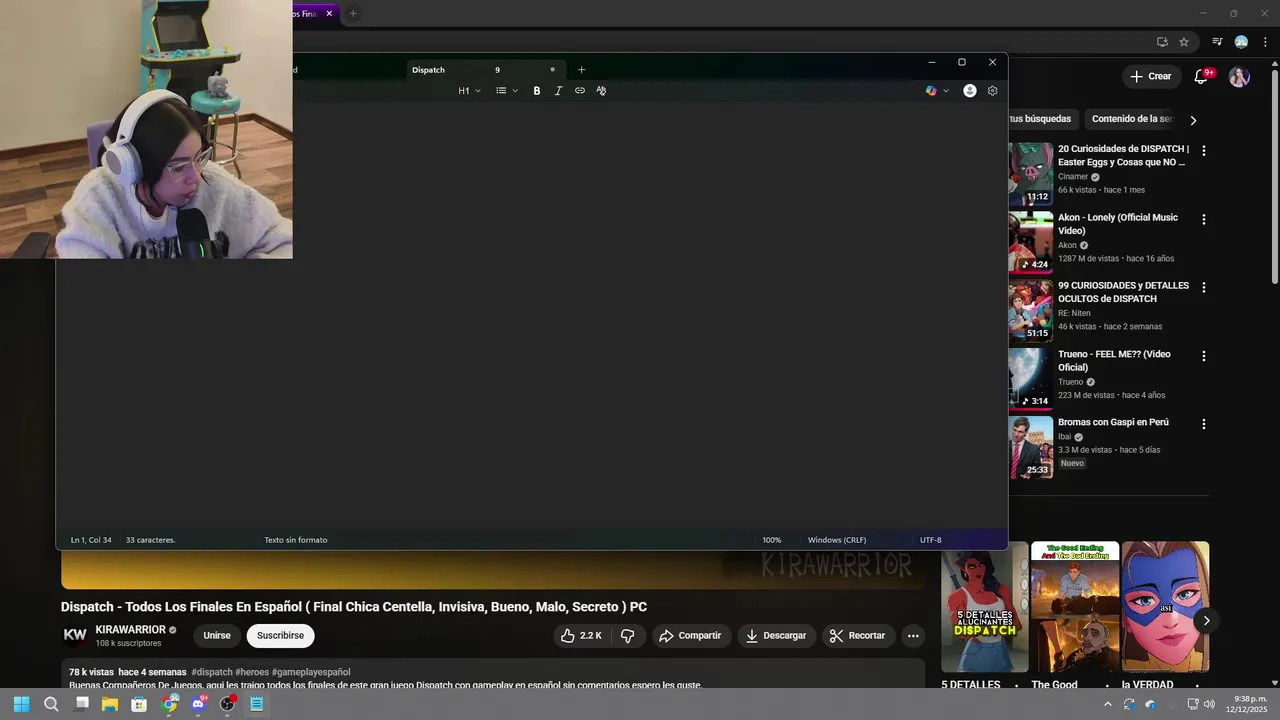Open '99 CURIOSIDADES y DETALLES OCULTOS' video
Screen dimensions: 1280x720
[x=1123, y=292]
